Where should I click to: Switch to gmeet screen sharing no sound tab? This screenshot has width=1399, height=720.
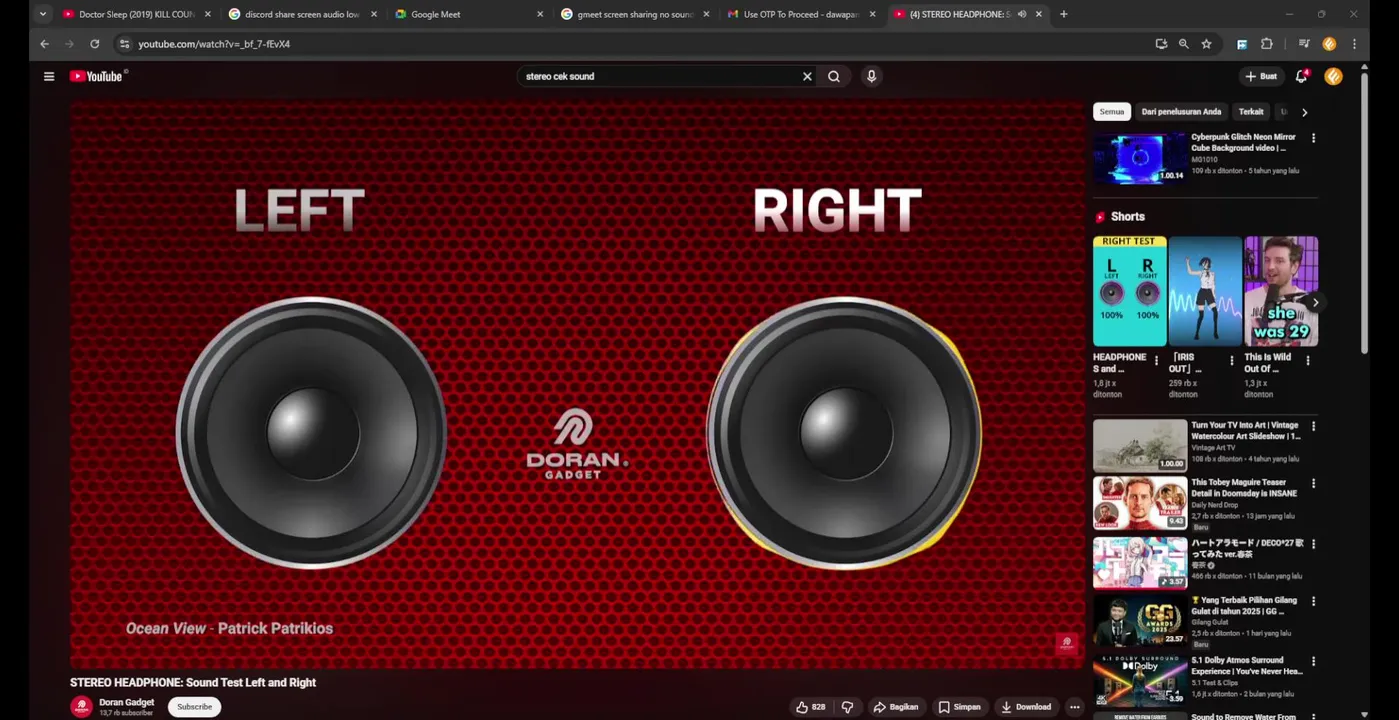(x=633, y=14)
